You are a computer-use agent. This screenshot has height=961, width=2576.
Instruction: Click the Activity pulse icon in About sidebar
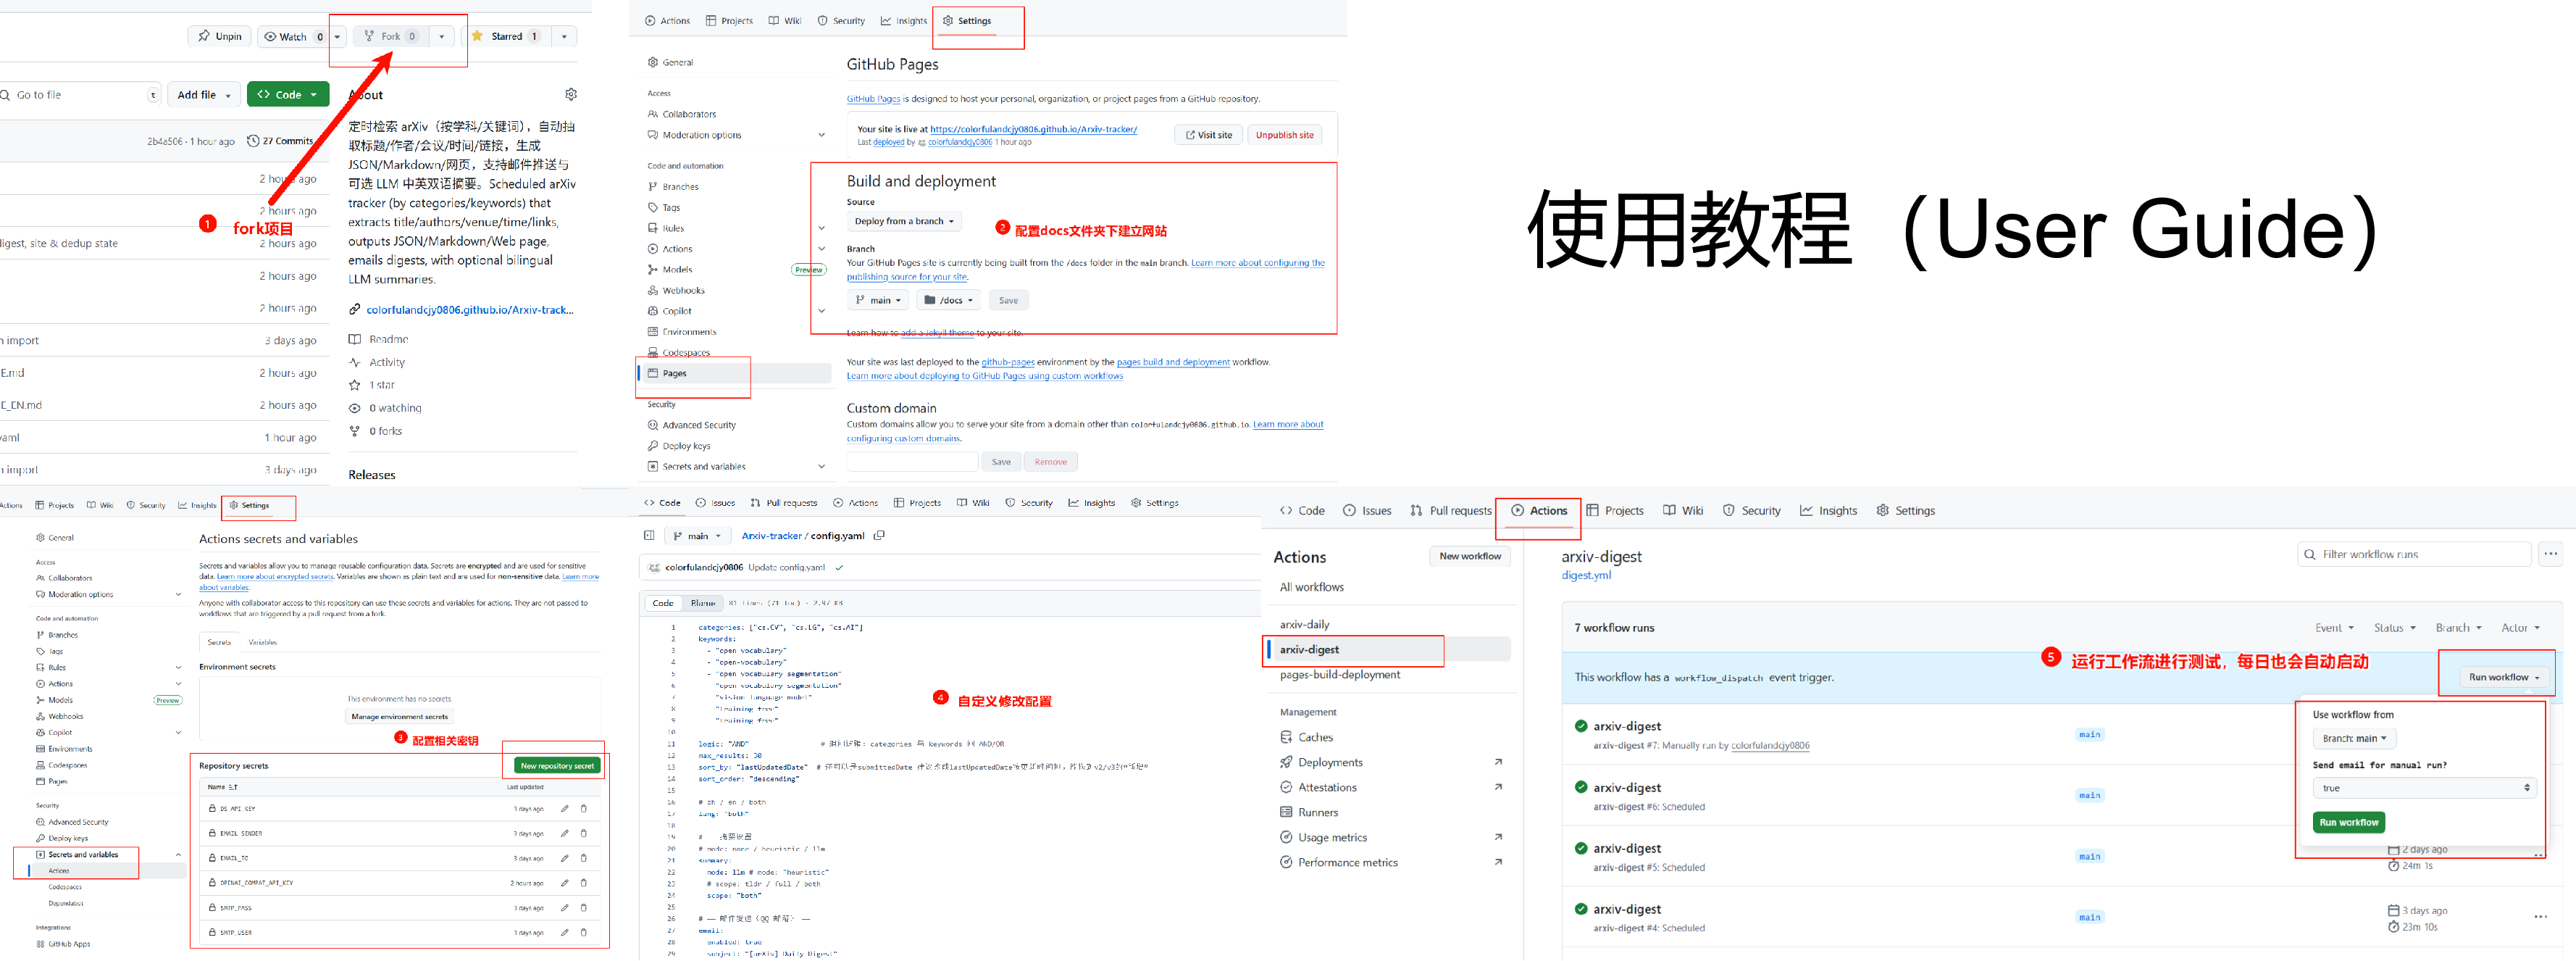pos(355,362)
